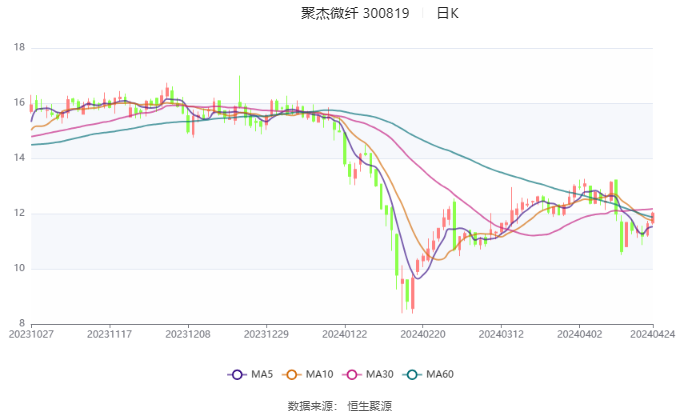Click the pink MA30 legend circle marker
The height and width of the screenshot is (413, 680).
(x=354, y=374)
